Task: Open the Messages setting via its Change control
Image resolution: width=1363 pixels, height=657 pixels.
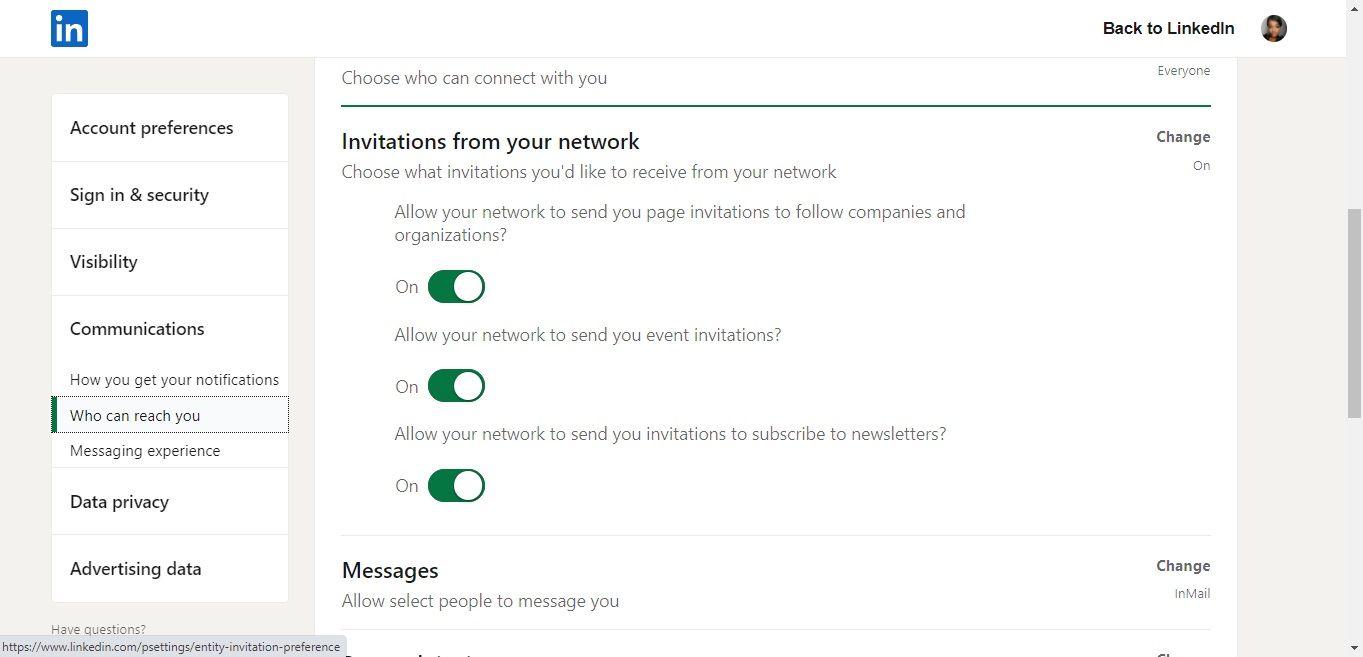Action: click(x=1183, y=566)
